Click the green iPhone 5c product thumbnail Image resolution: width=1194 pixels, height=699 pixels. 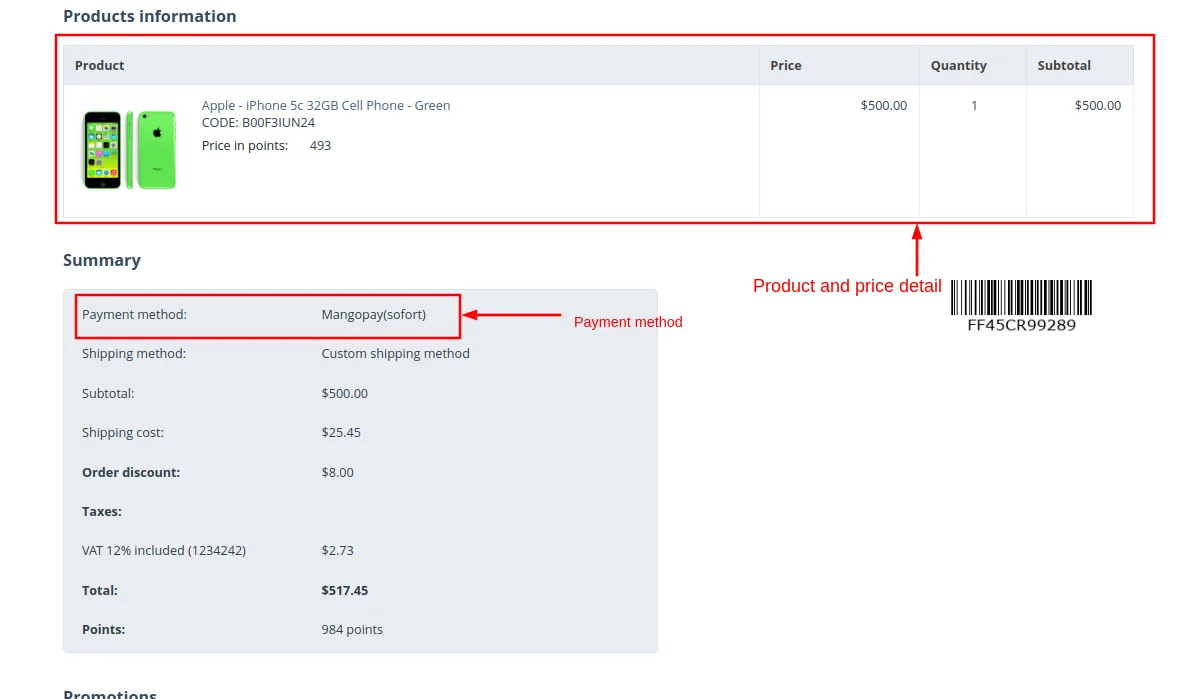point(129,150)
